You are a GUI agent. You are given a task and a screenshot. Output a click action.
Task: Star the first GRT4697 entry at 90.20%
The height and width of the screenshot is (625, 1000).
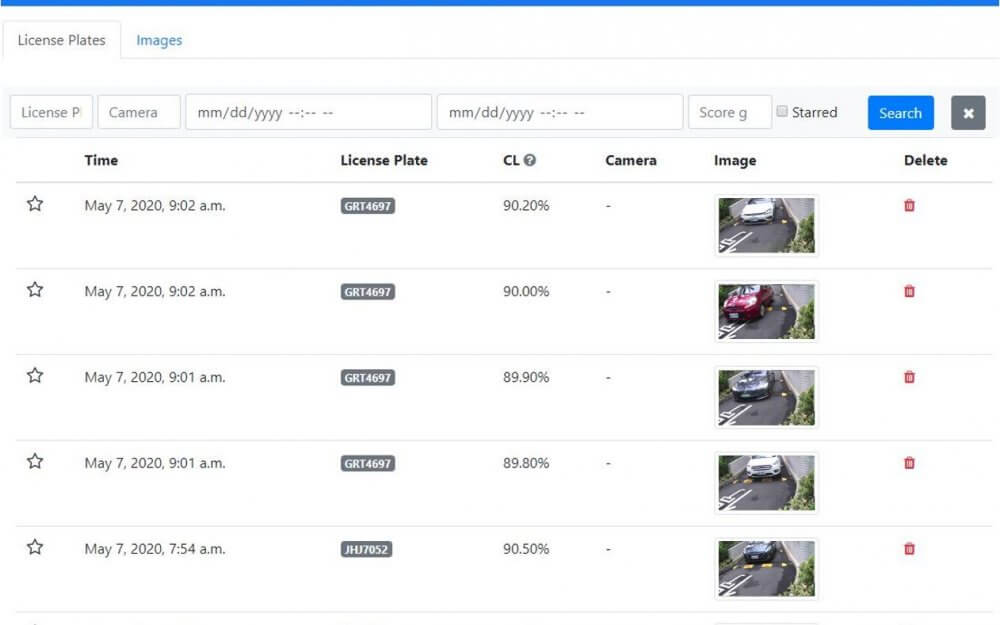click(x=35, y=204)
